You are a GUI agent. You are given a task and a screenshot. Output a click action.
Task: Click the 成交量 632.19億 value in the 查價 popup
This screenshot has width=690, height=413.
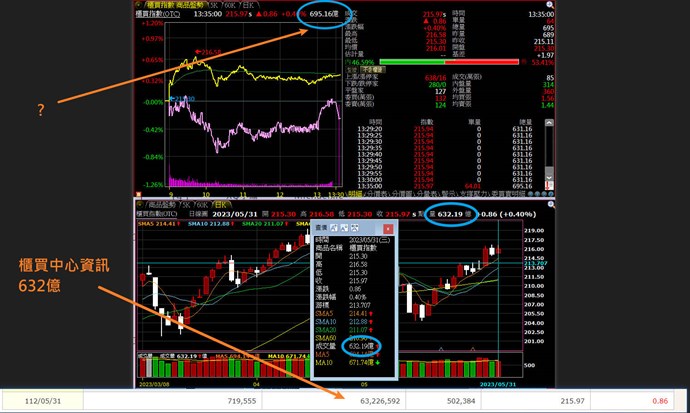pyautogui.click(x=361, y=346)
